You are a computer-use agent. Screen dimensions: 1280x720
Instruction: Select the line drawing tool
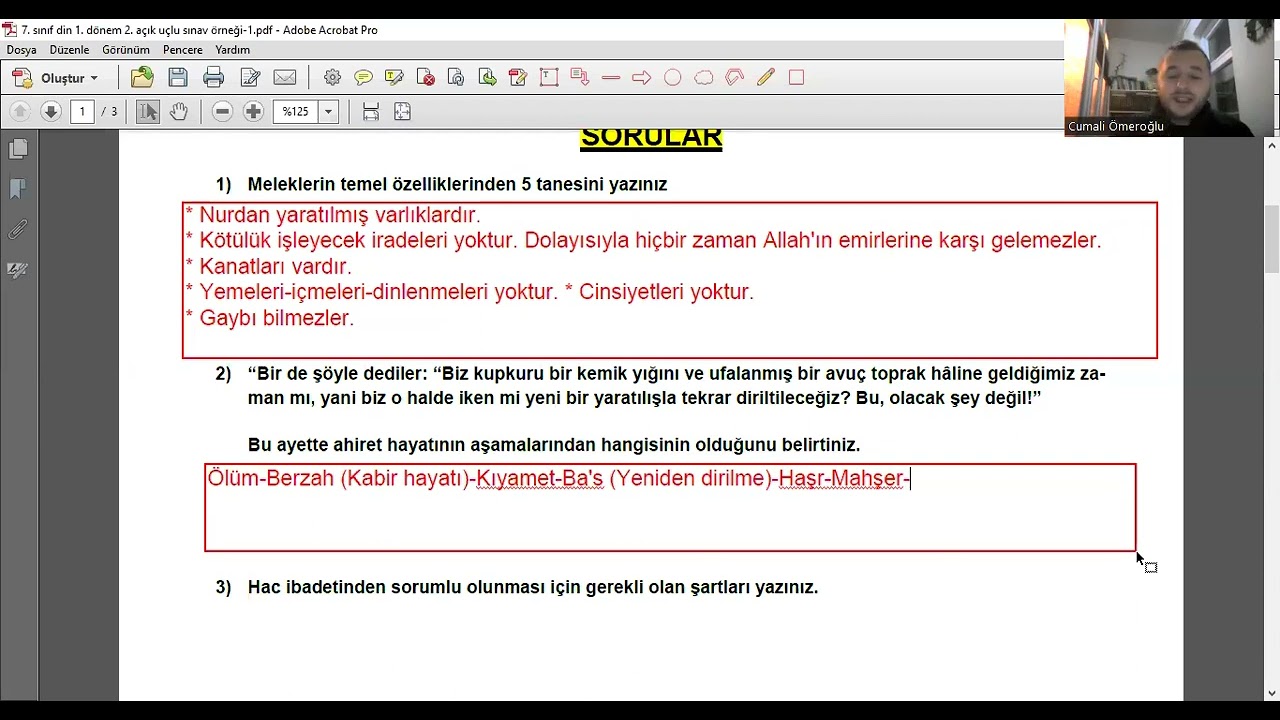coord(611,77)
